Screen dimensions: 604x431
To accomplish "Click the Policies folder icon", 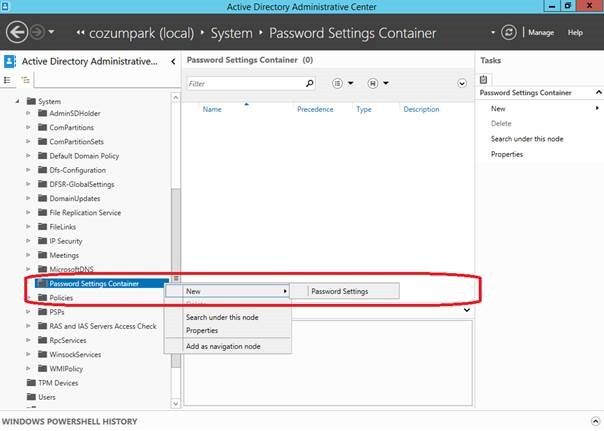I will (x=42, y=297).
